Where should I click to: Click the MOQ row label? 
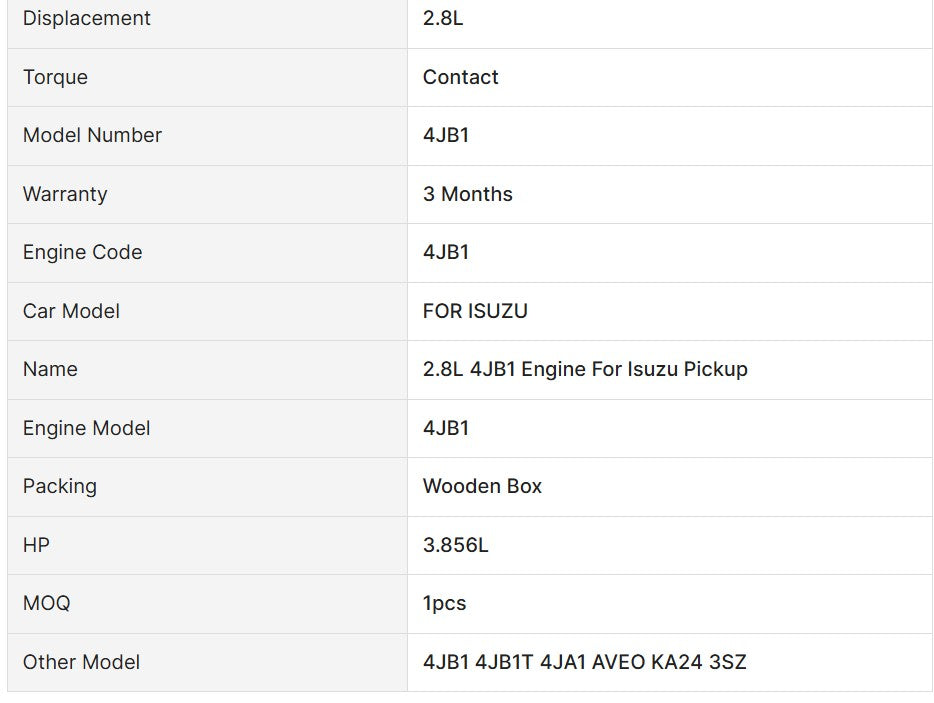pos(47,603)
